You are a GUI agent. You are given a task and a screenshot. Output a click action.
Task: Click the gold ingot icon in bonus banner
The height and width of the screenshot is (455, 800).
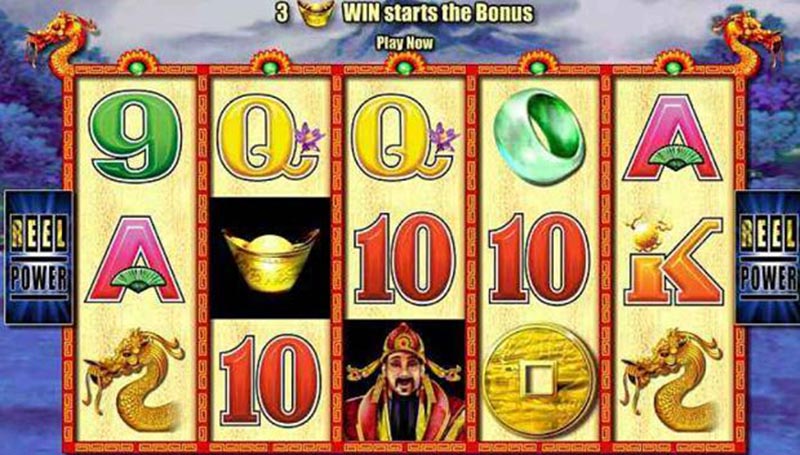pyautogui.click(x=316, y=13)
